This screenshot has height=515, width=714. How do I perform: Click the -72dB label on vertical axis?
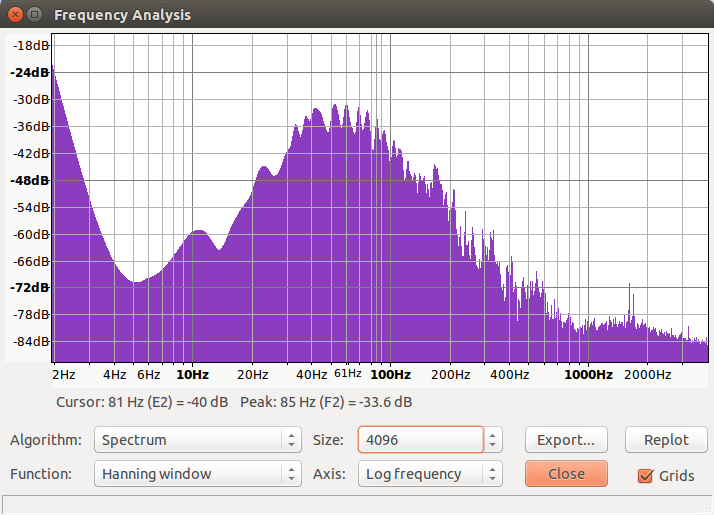[x=30, y=287]
